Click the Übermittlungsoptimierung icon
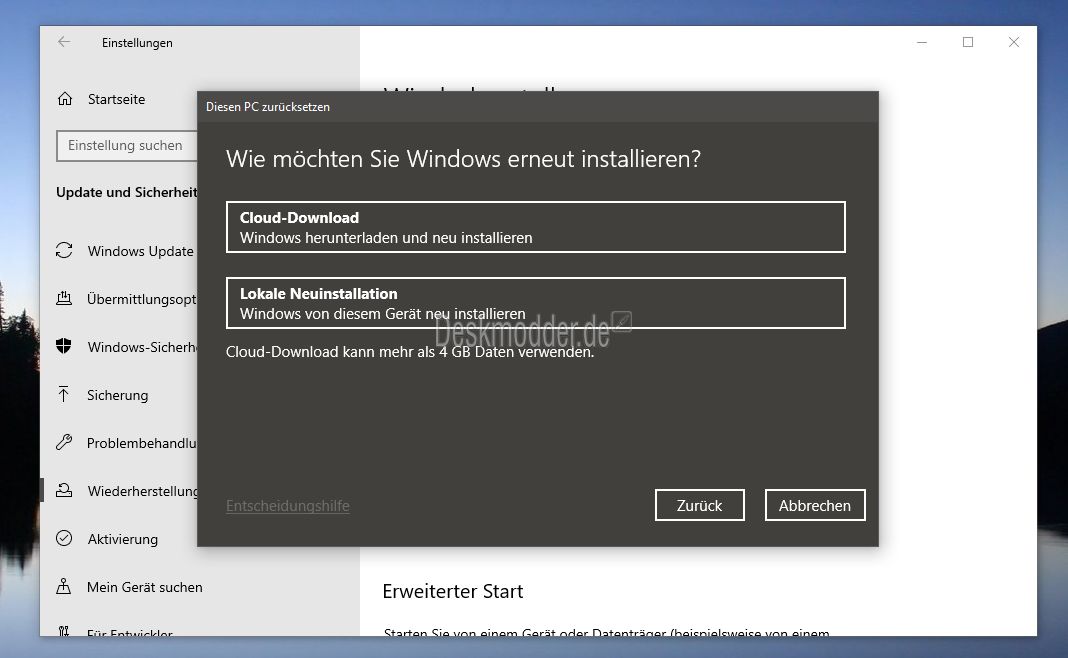 point(64,298)
